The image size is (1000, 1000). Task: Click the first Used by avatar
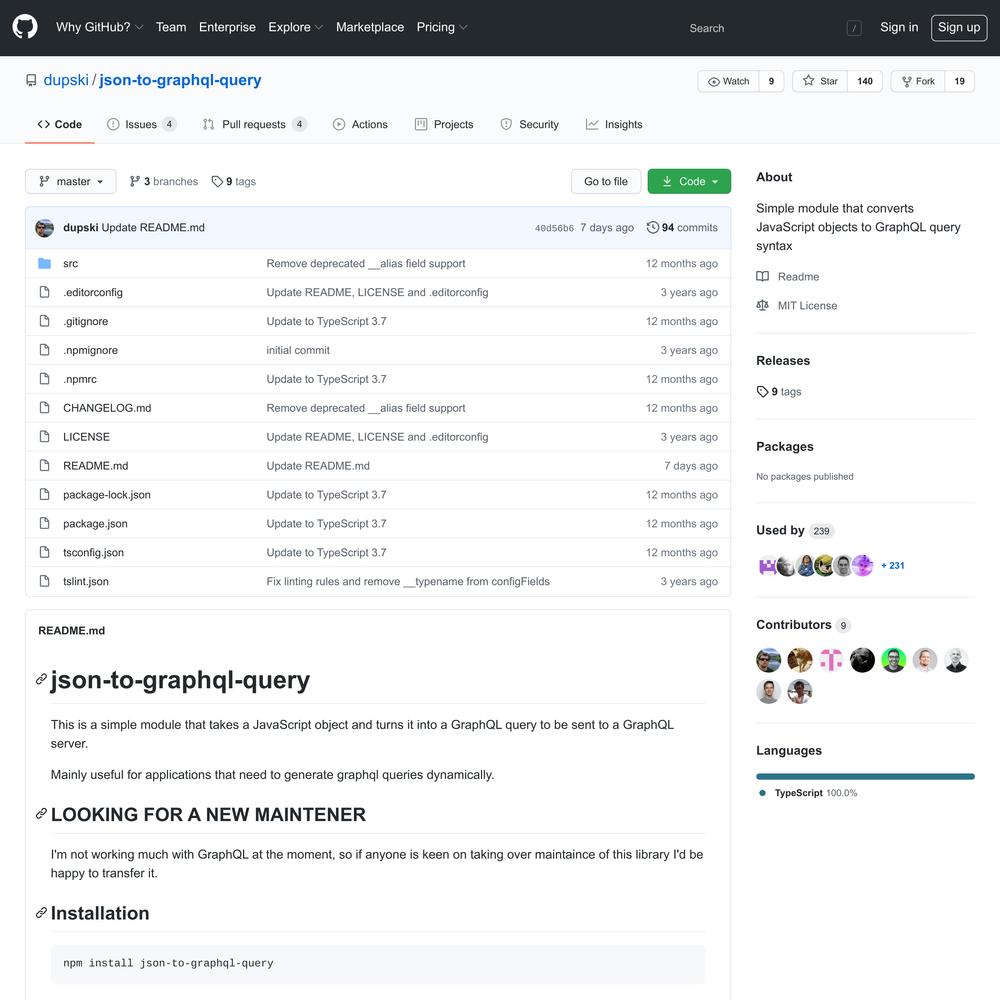click(x=767, y=566)
